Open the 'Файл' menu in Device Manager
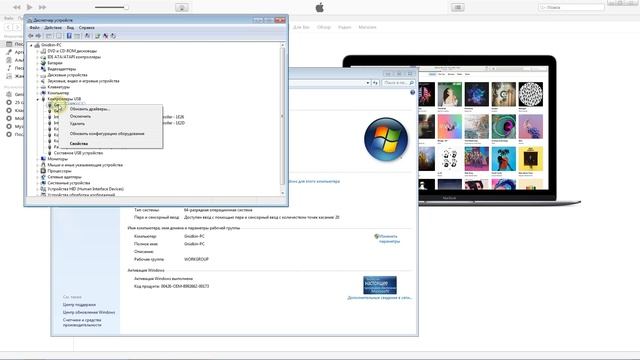 (34, 28)
